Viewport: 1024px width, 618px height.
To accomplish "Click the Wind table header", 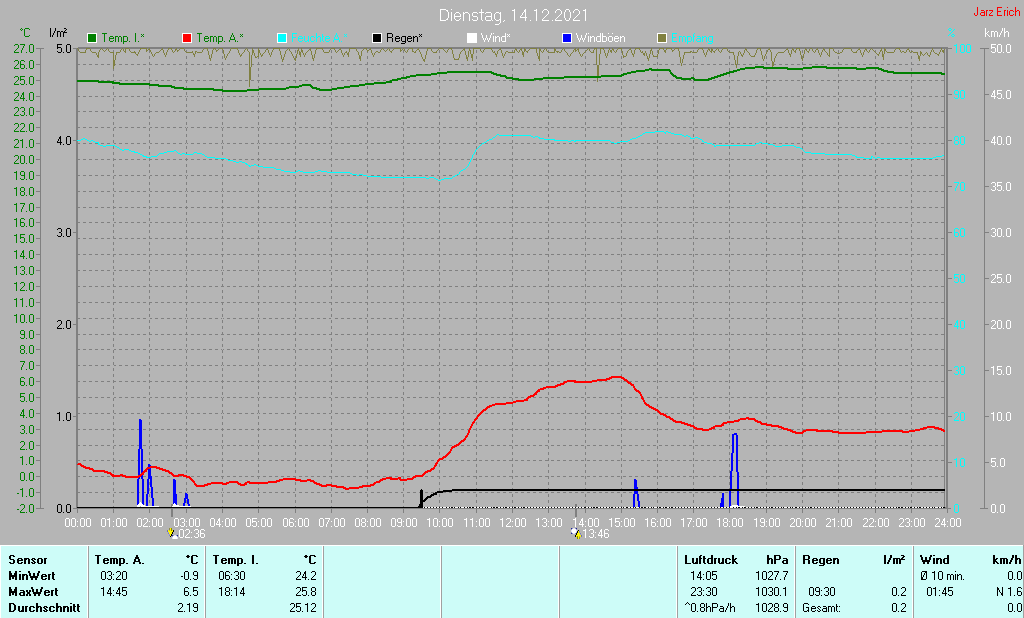I will pyautogui.click(x=935, y=560).
